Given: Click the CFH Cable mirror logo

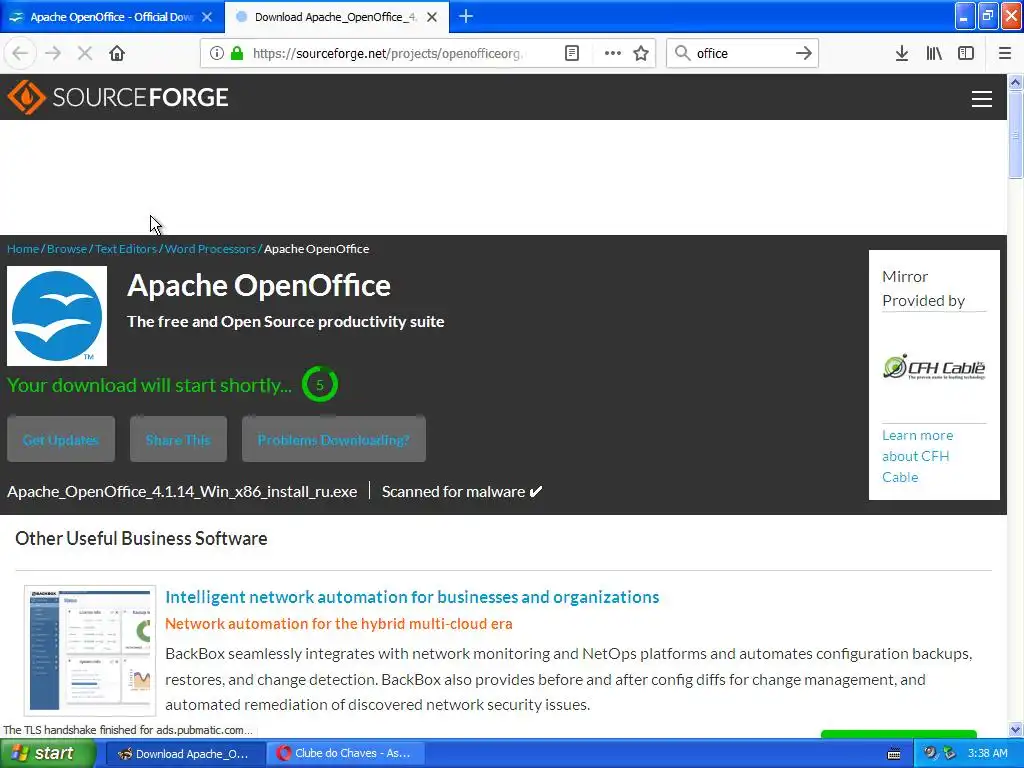Looking at the screenshot, I should pyautogui.click(x=934, y=368).
